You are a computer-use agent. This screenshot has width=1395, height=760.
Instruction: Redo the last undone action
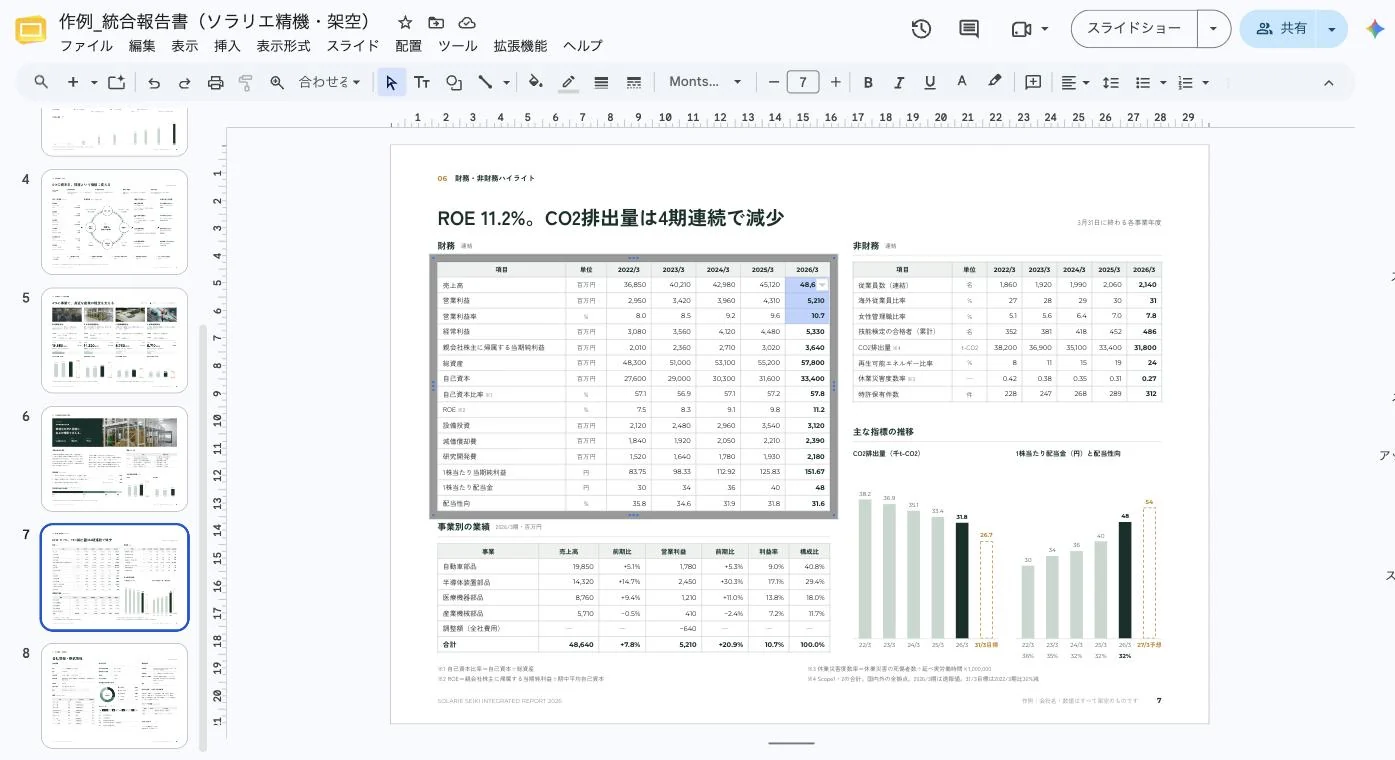[184, 82]
